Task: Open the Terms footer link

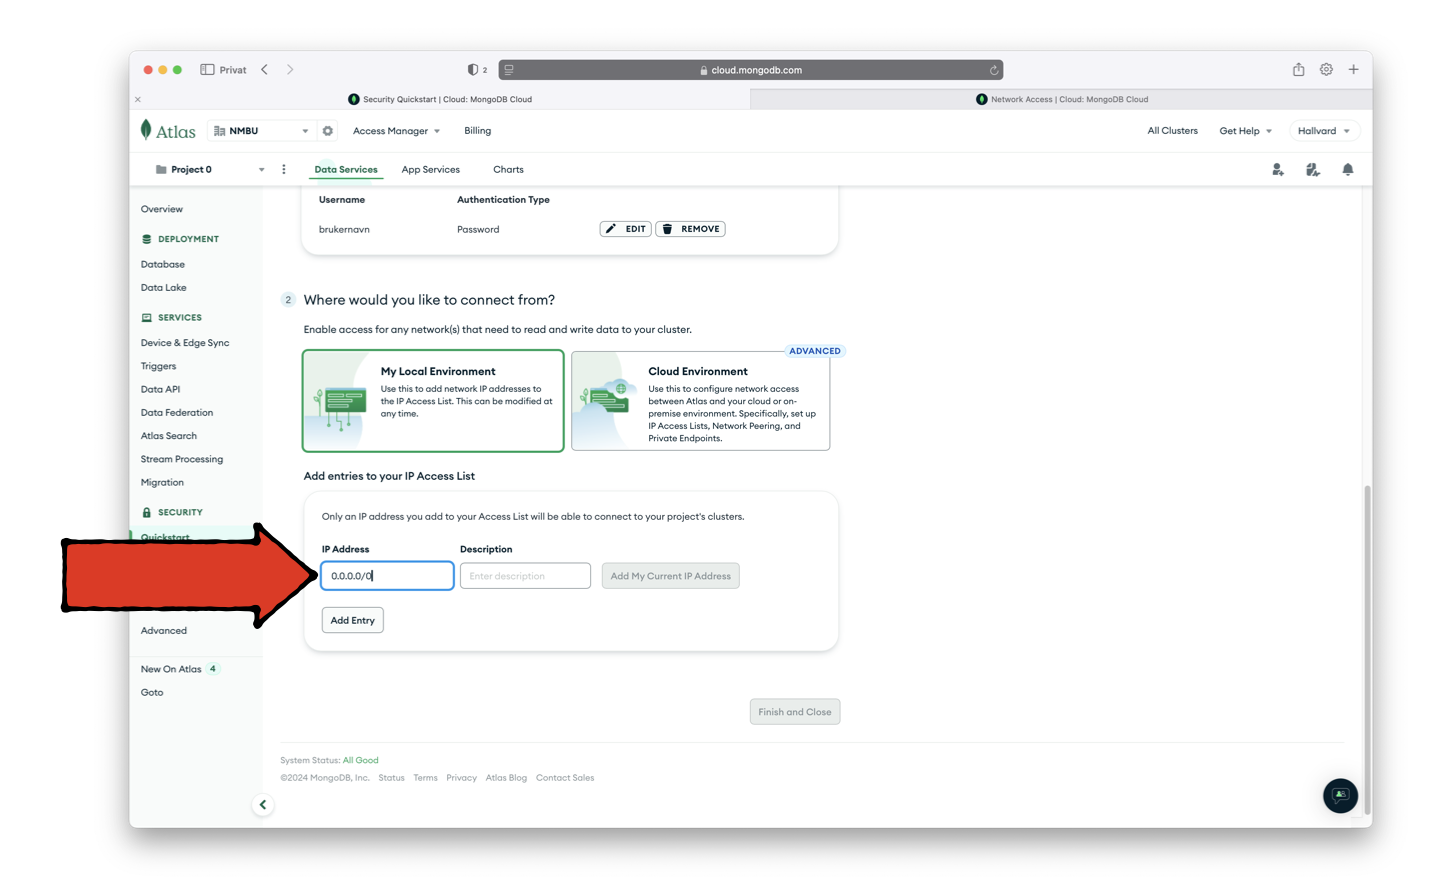Action: 426,778
